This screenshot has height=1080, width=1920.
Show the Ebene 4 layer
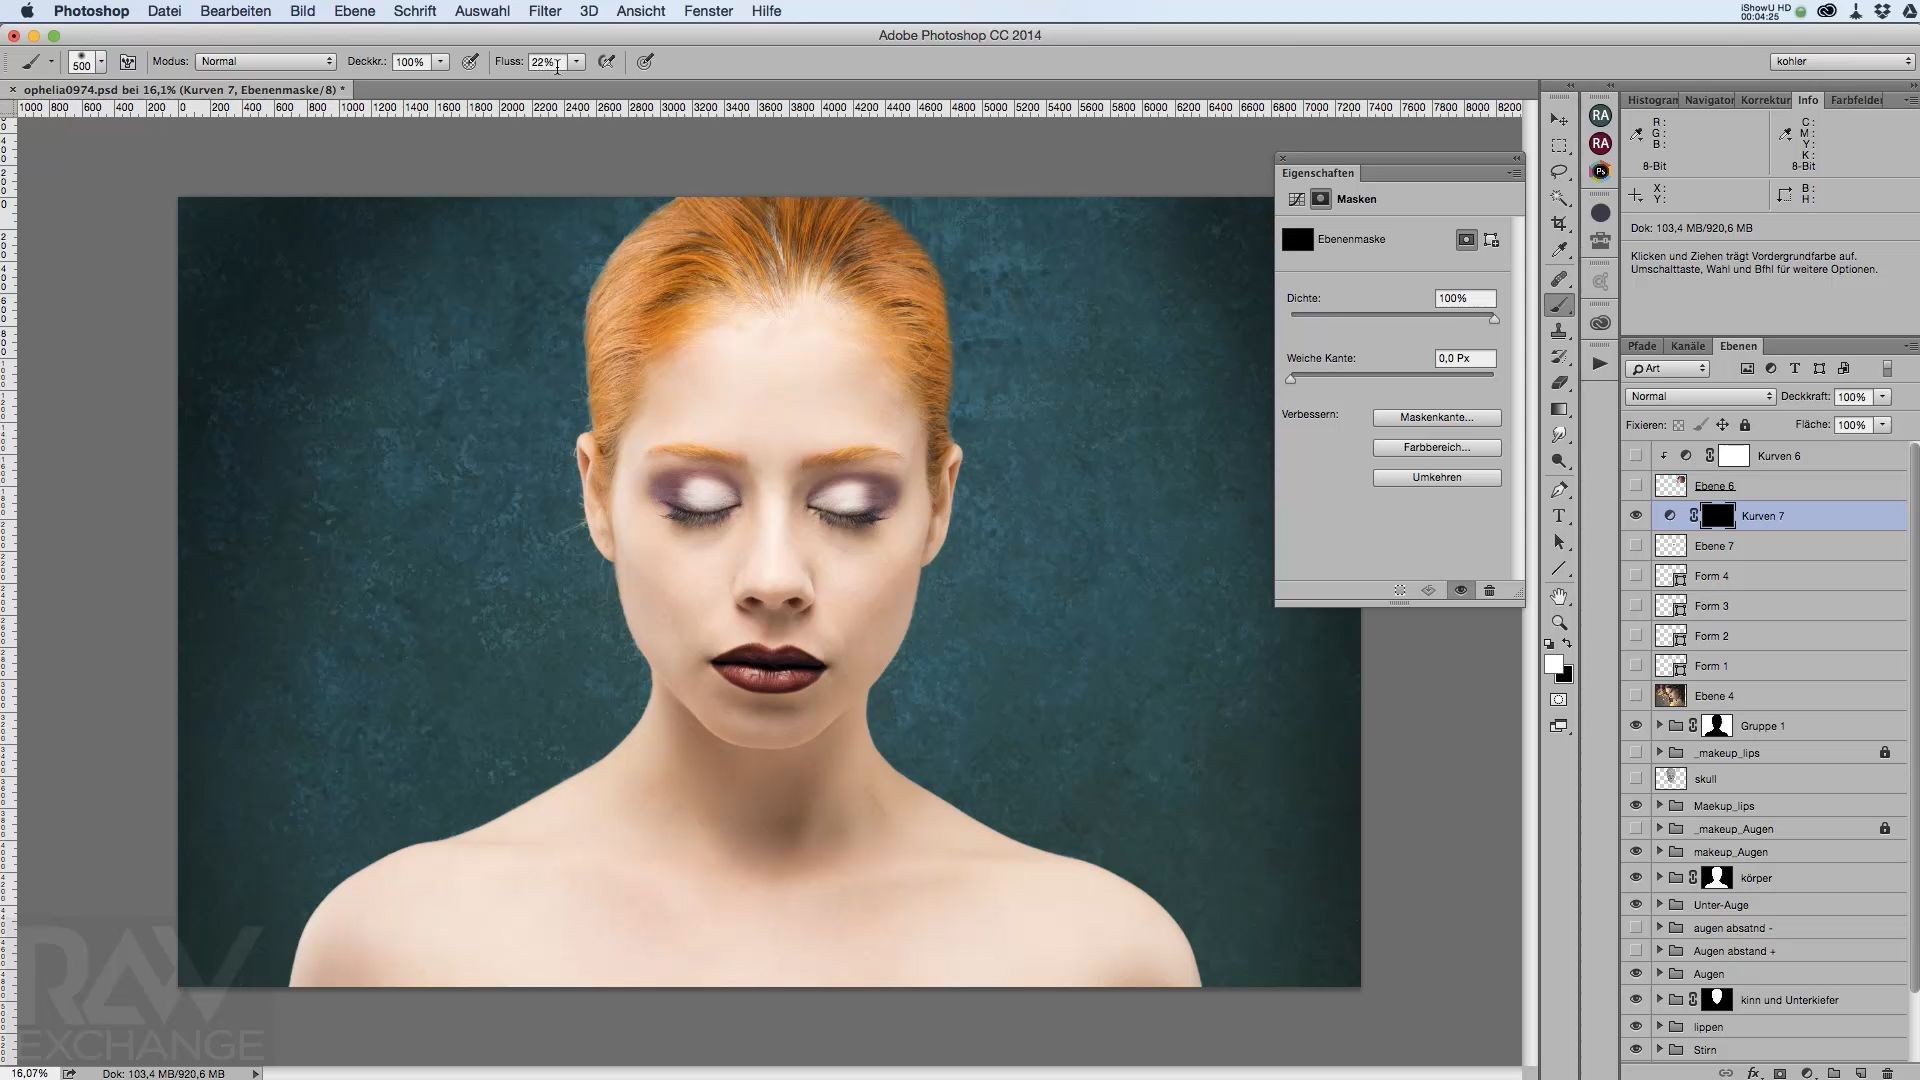tap(1636, 696)
